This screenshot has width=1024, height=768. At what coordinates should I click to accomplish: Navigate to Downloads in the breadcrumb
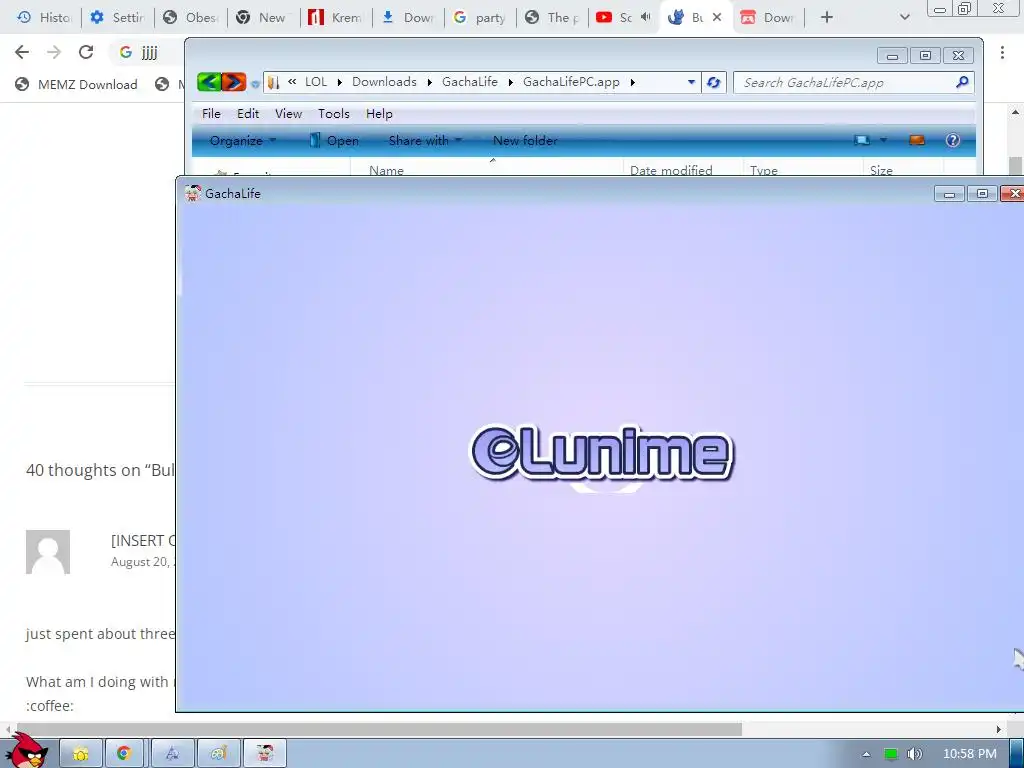(384, 82)
